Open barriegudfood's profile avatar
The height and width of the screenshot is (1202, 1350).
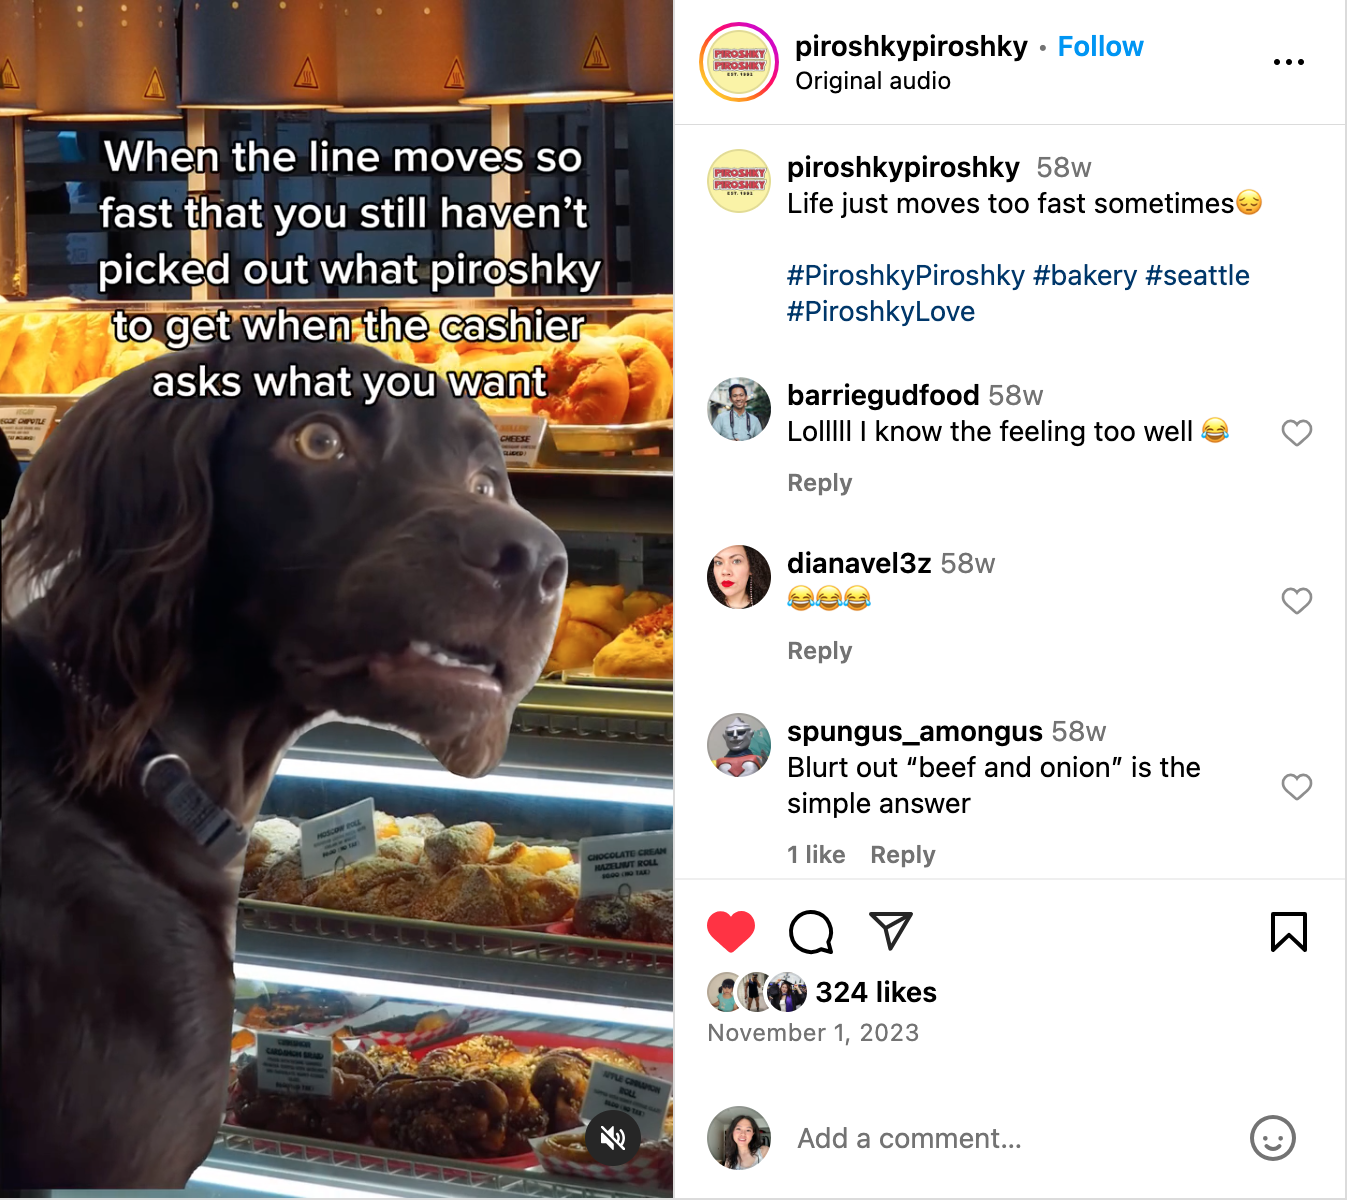(x=739, y=410)
